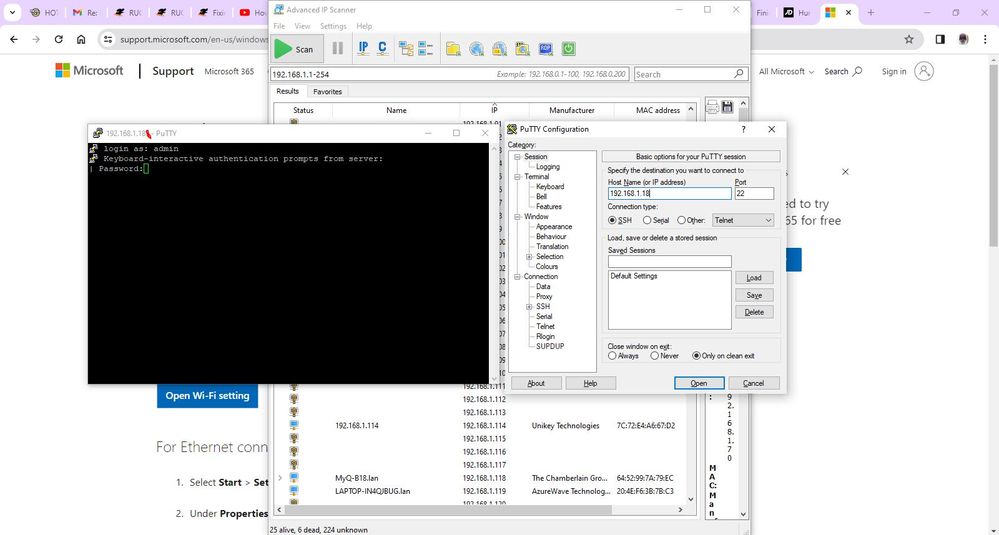The height and width of the screenshot is (535, 999).
Task: Click the Port input field
Action: pyautogui.click(x=754, y=194)
